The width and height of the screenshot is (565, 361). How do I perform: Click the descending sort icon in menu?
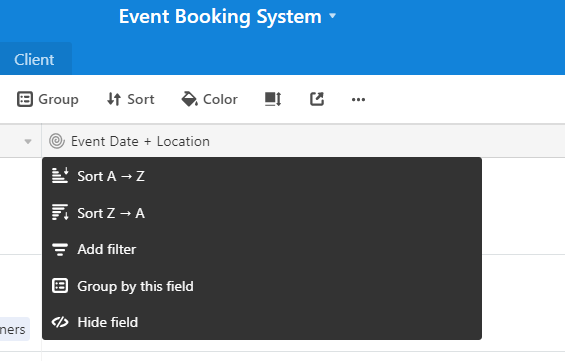(x=60, y=212)
